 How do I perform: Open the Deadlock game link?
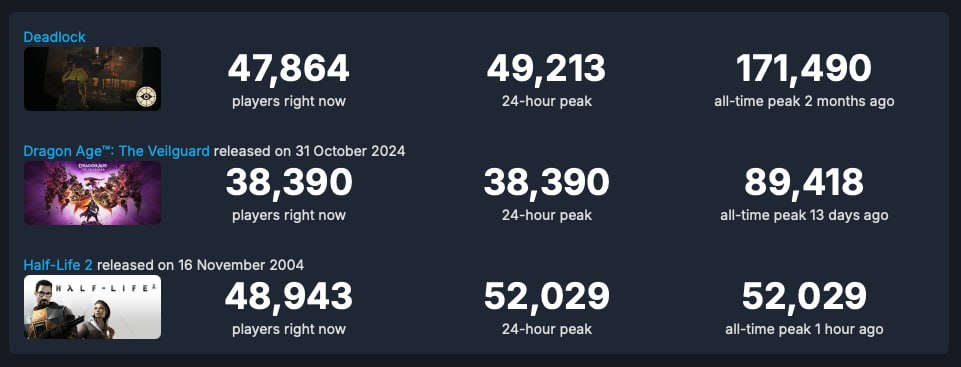[55, 37]
